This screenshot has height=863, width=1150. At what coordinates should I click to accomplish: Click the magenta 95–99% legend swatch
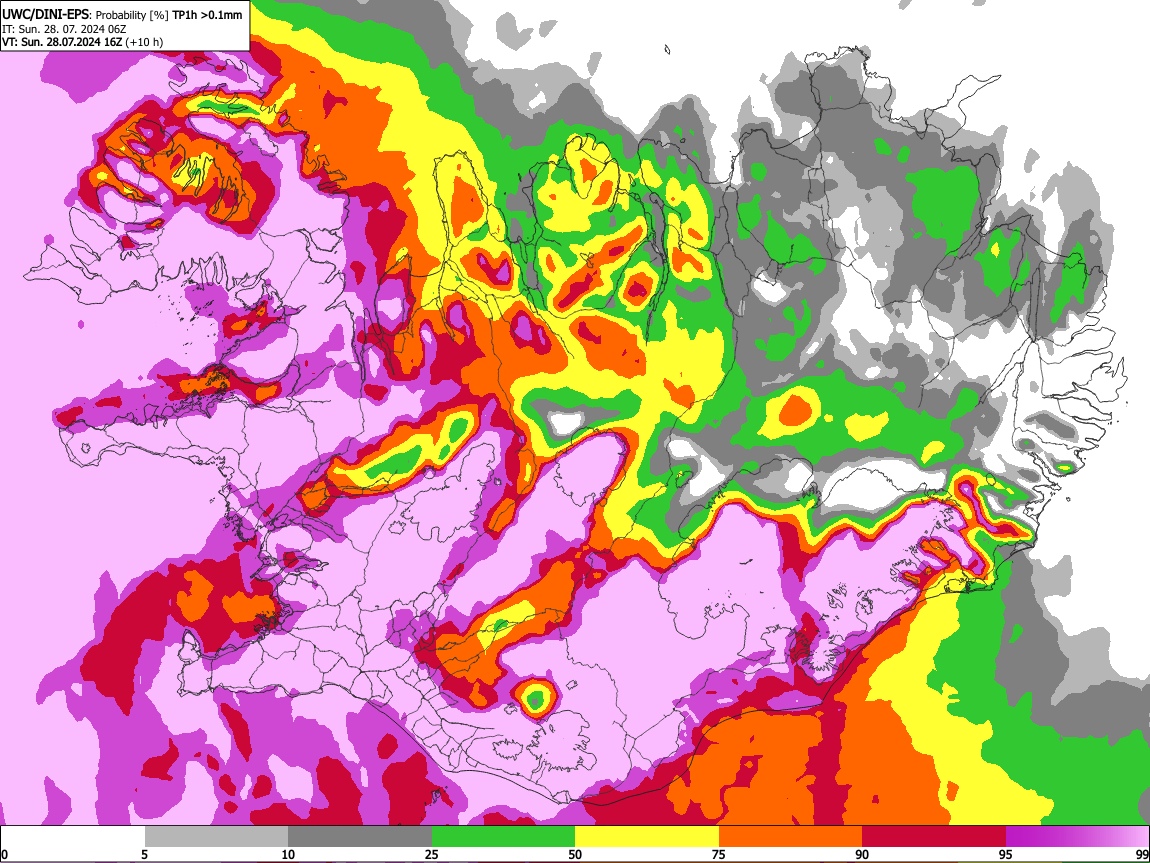[x=1077, y=837]
